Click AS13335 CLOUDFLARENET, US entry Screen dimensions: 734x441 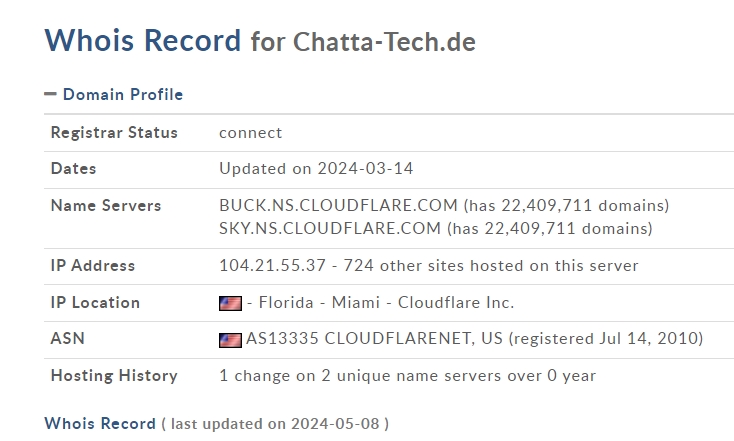(474, 338)
